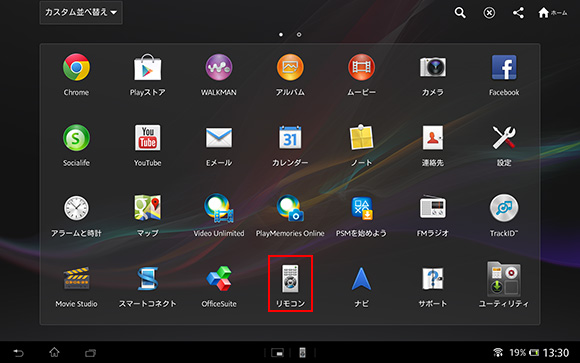Screen dimensions: 580x363
Task: Open PlayMemories Online app
Action: [x=290, y=216]
